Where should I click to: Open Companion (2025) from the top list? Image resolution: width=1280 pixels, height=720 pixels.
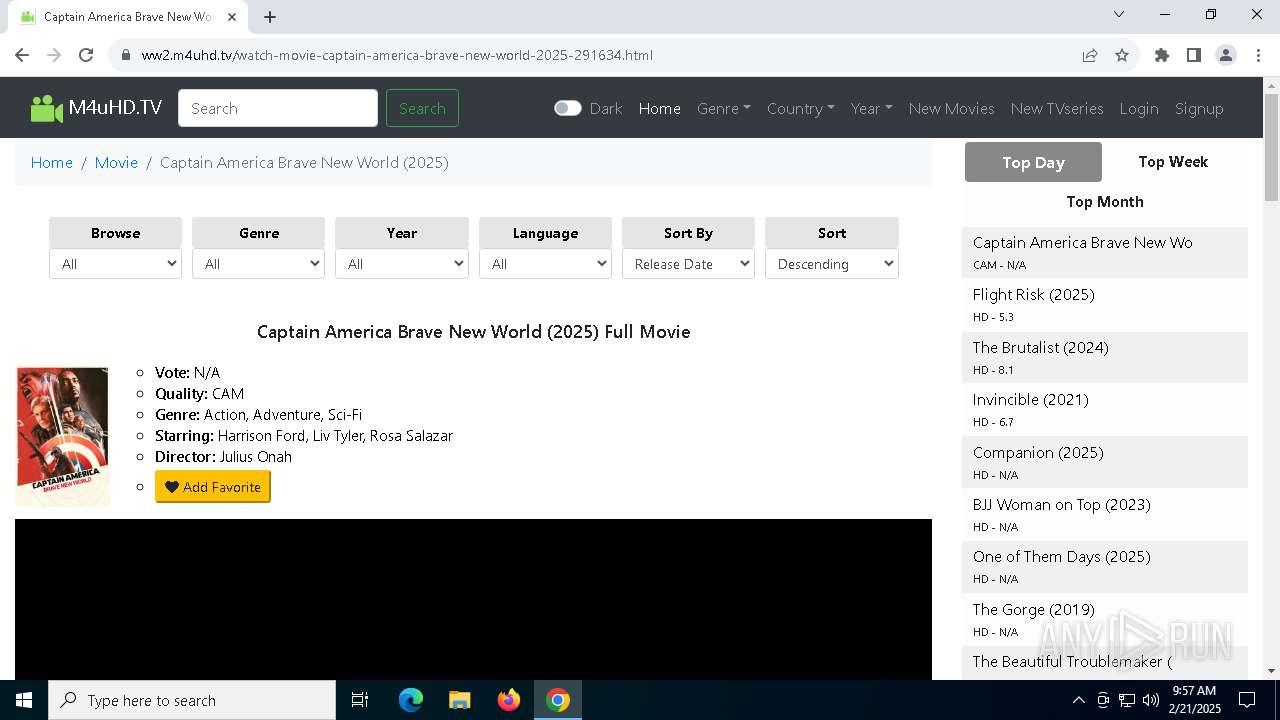(1038, 452)
